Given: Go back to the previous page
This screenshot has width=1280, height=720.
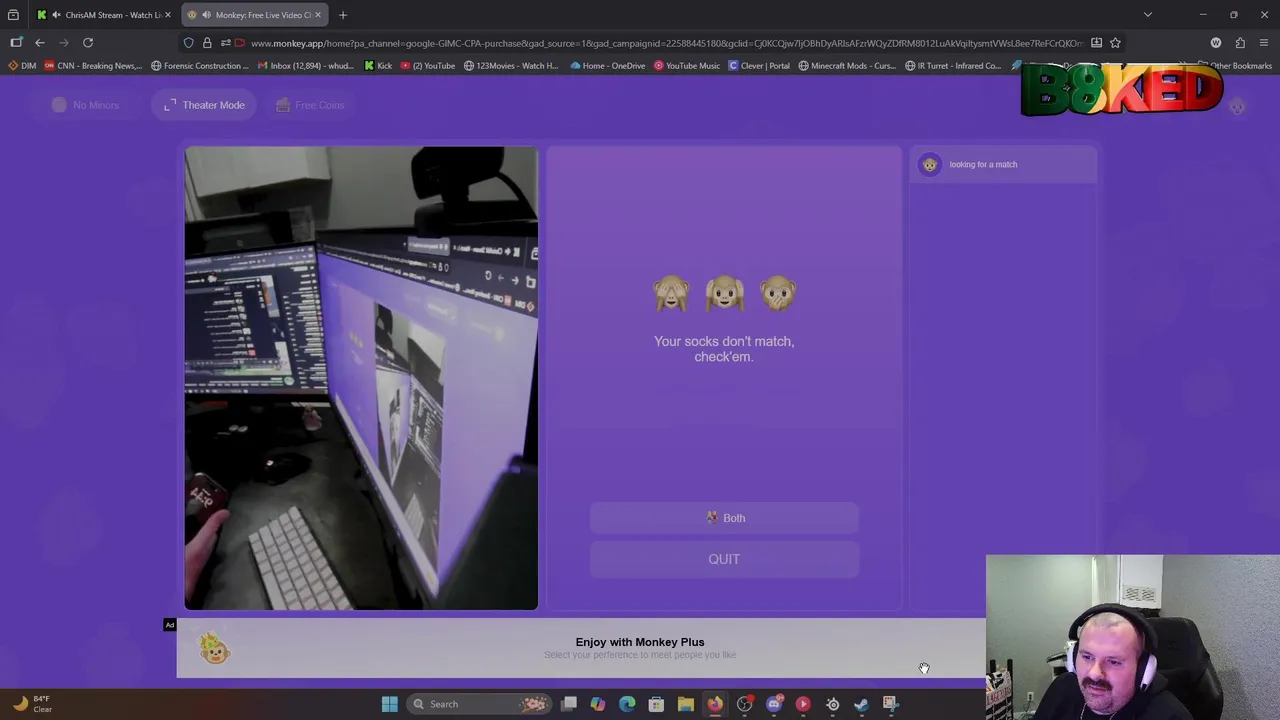Looking at the screenshot, I should 40,43.
